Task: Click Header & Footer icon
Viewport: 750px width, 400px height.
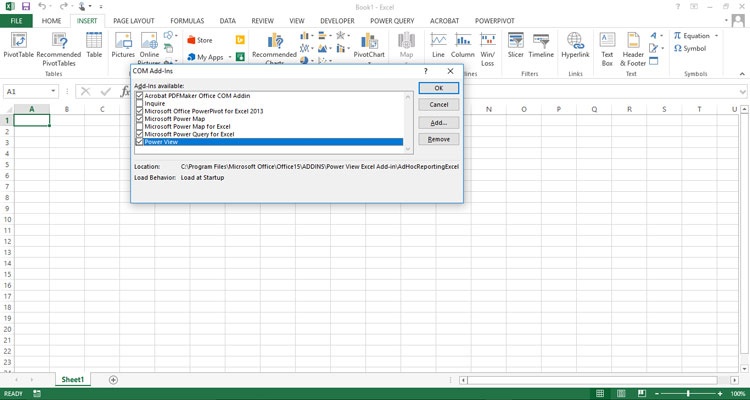Action: coord(633,40)
